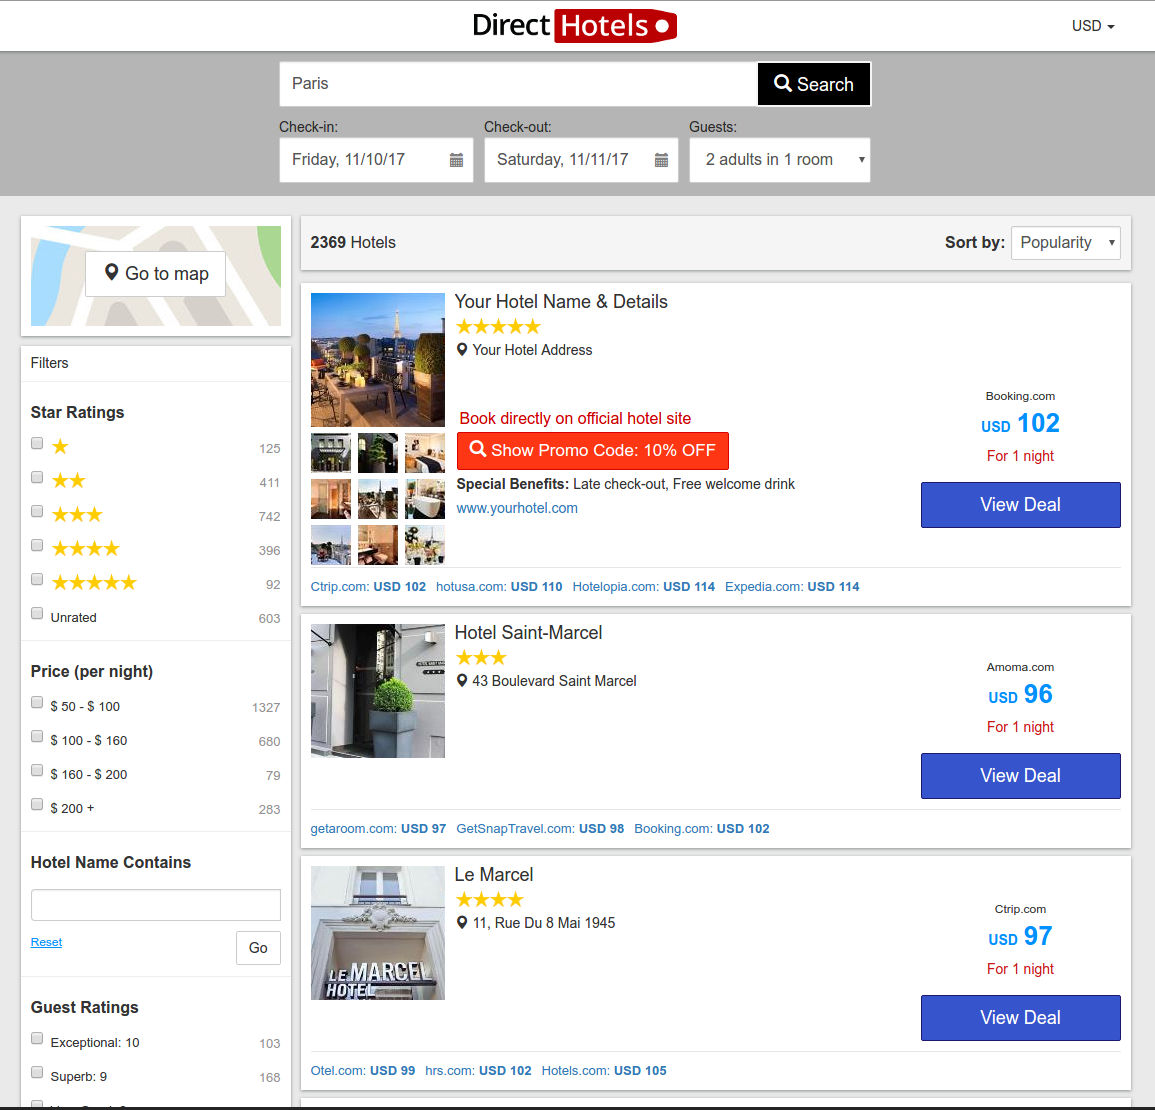This screenshot has height=1110, width=1155.
Task: Click the three-star rating of Hotel Saint-Marcel
Action: (x=482, y=657)
